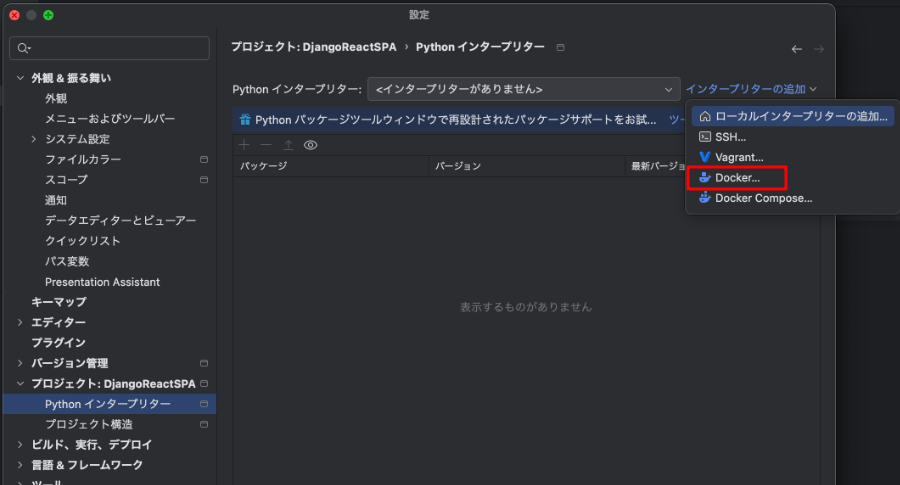Click the forward navigation arrow
Image resolution: width=900 pixels, height=485 pixels.
819,49
